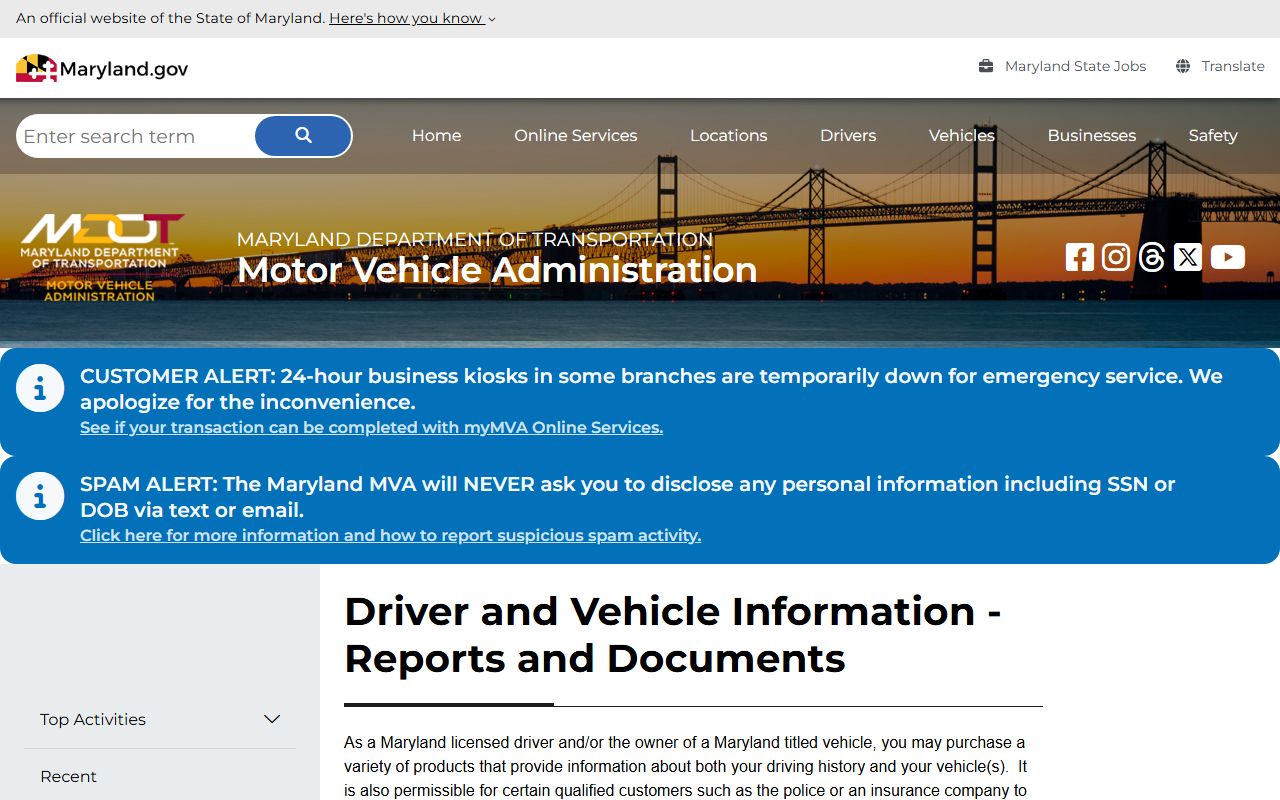Click the CUSTOMER ALERT kiosk message text

[x=651, y=389]
